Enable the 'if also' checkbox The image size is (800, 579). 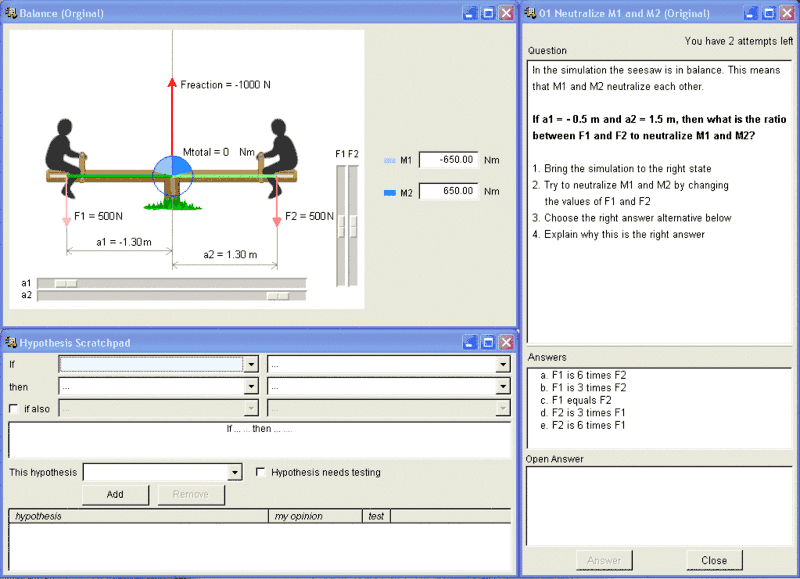point(14,408)
